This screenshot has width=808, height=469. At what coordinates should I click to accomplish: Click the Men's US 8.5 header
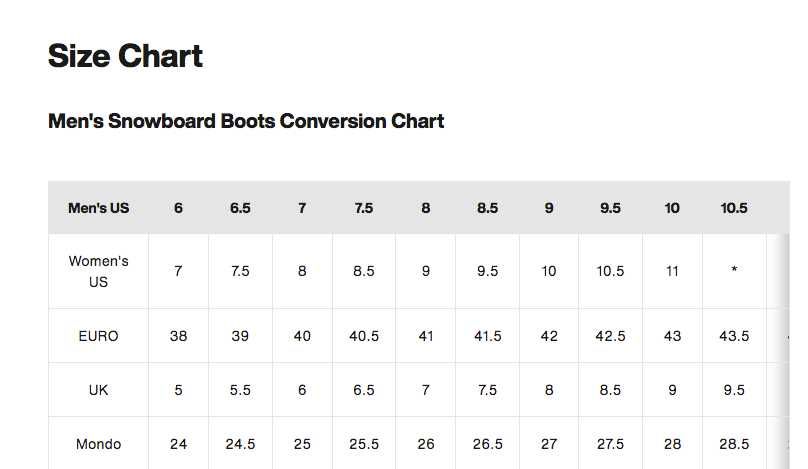(x=487, y=208)
